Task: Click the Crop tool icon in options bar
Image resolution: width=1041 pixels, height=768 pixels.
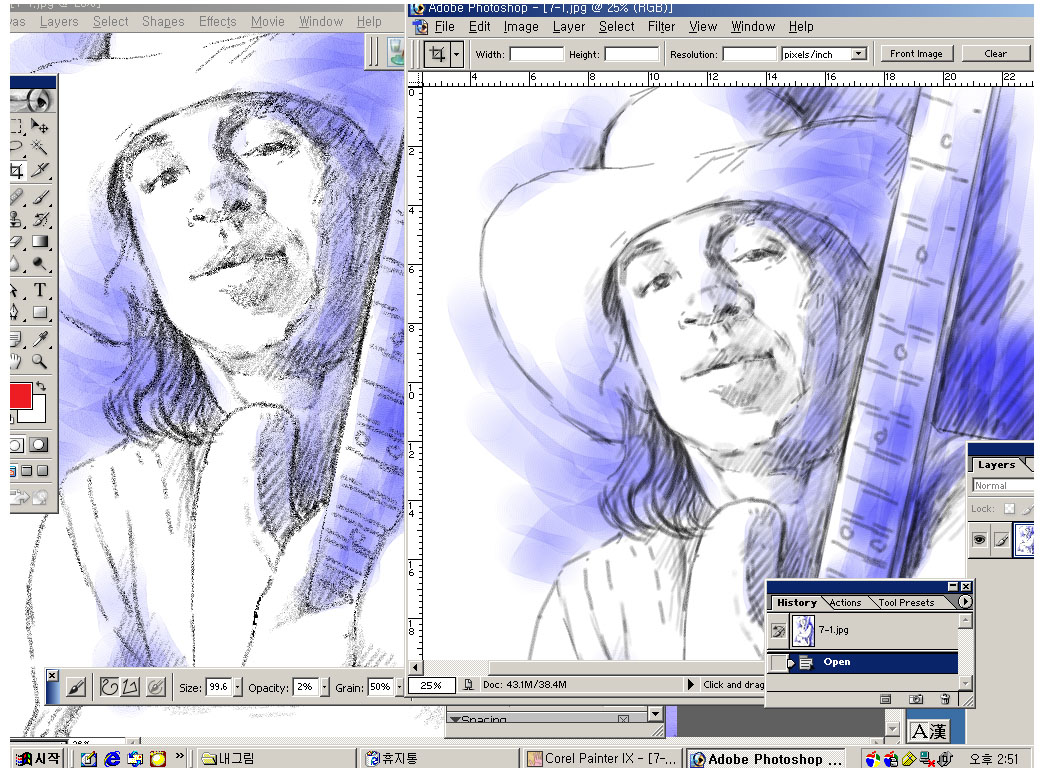Action: coord(437,54)
